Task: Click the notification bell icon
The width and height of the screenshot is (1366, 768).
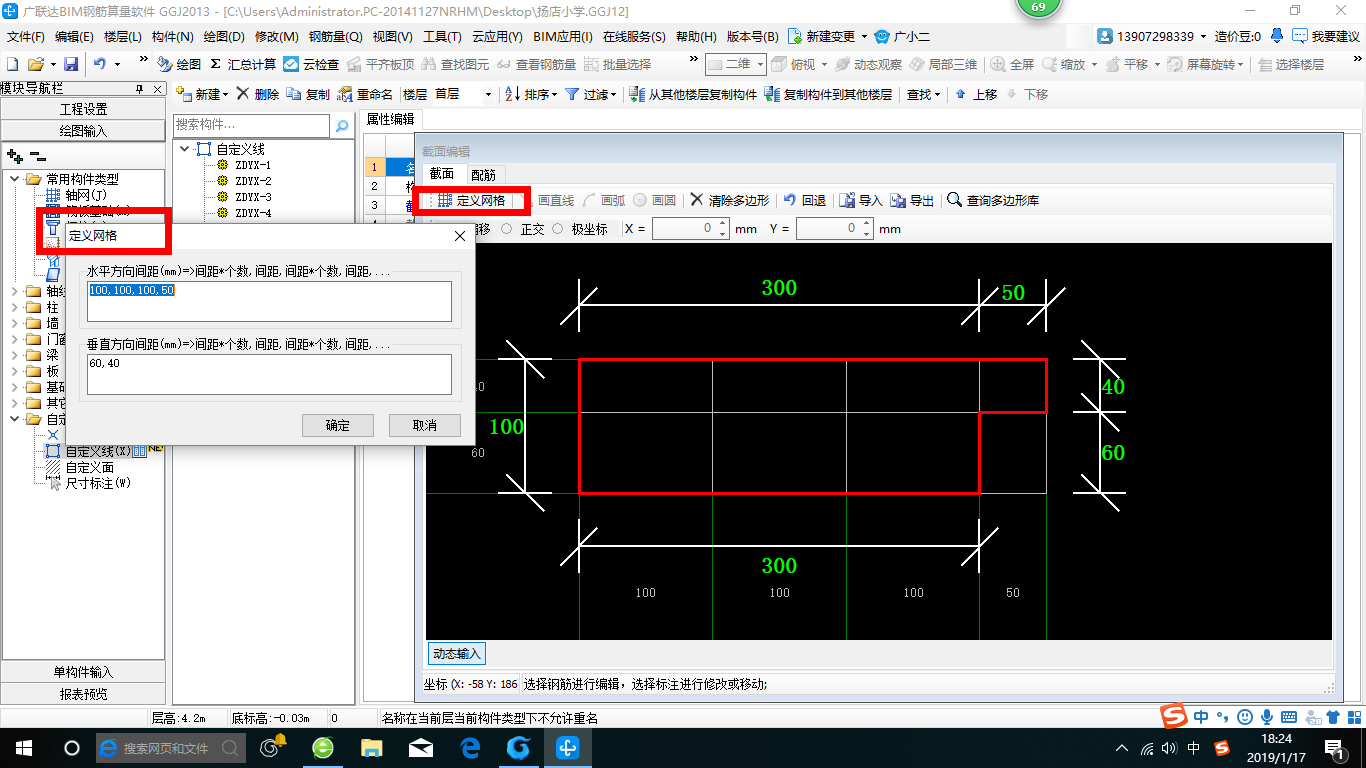Action: [1277, 36]
